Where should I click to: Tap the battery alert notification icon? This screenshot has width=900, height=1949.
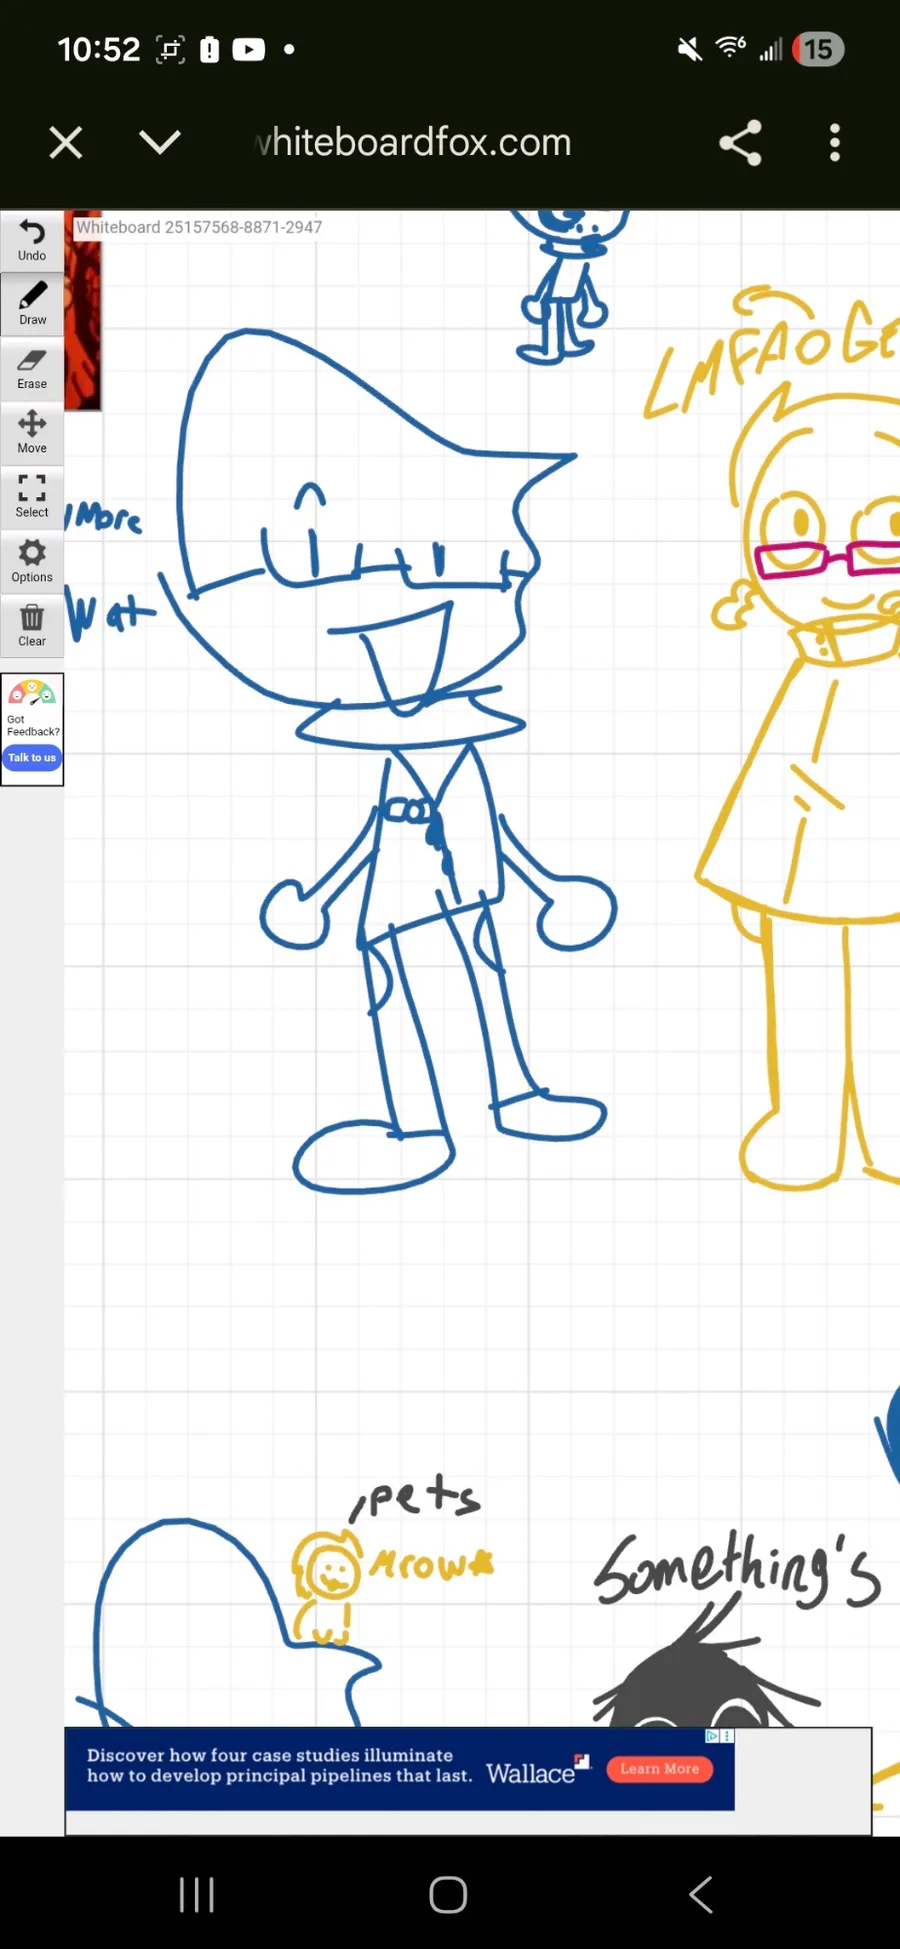point(209,49)
